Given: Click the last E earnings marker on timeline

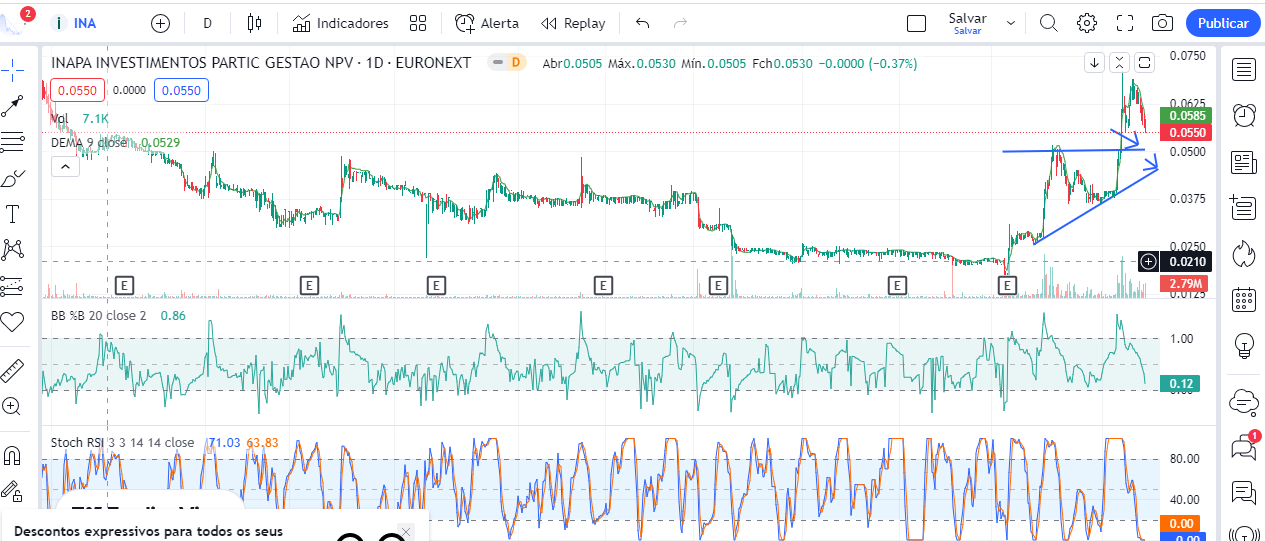Looking at the screenshot, I should pos(1008,285).
